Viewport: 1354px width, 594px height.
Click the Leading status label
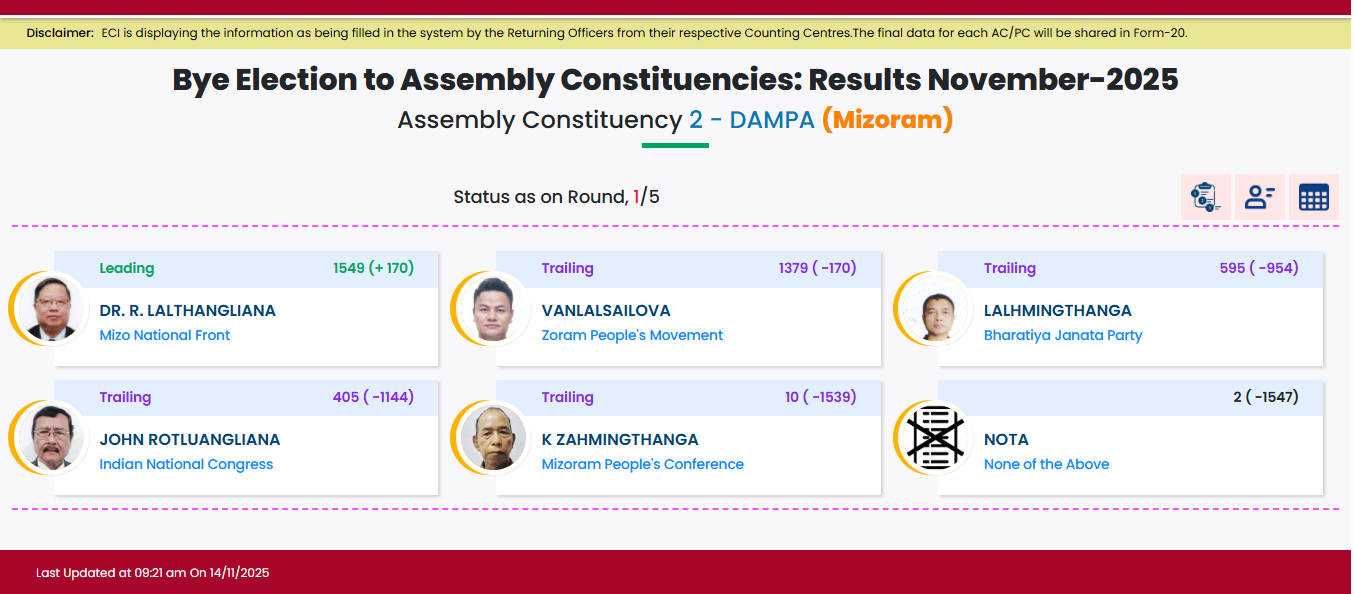(127, 268)
